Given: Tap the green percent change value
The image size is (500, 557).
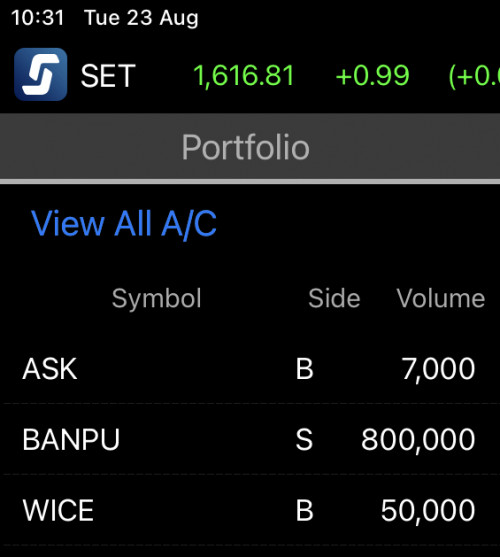Looking at the screenshot, I should (474, 76).
